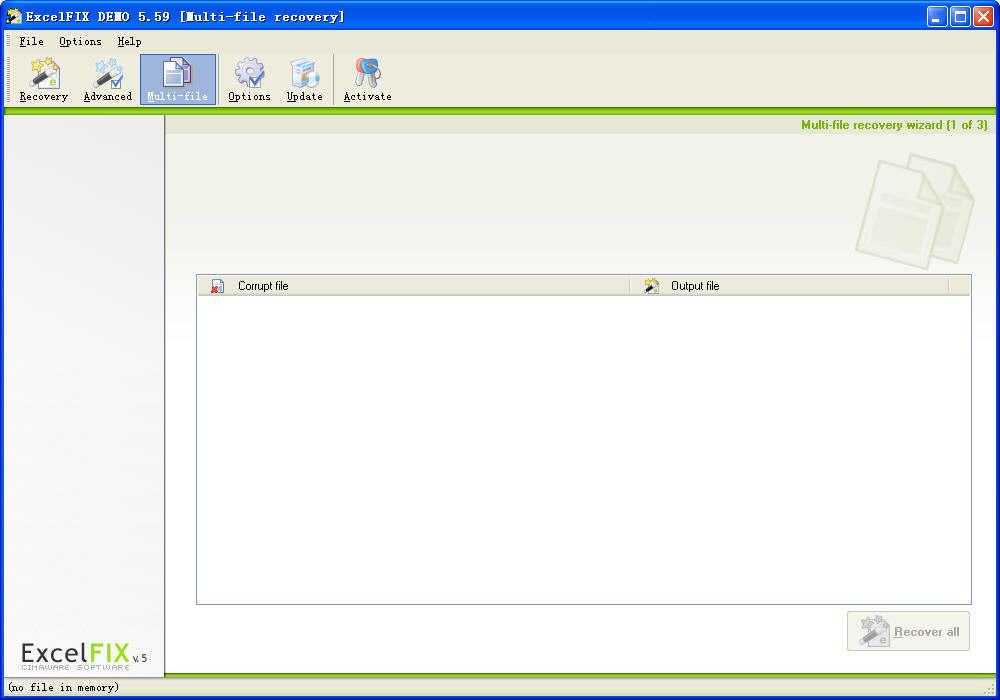This screenshot has height=700, width=1000.
Task: Open the Options menu in the menu bar
Action: click(x=80, y=42)
